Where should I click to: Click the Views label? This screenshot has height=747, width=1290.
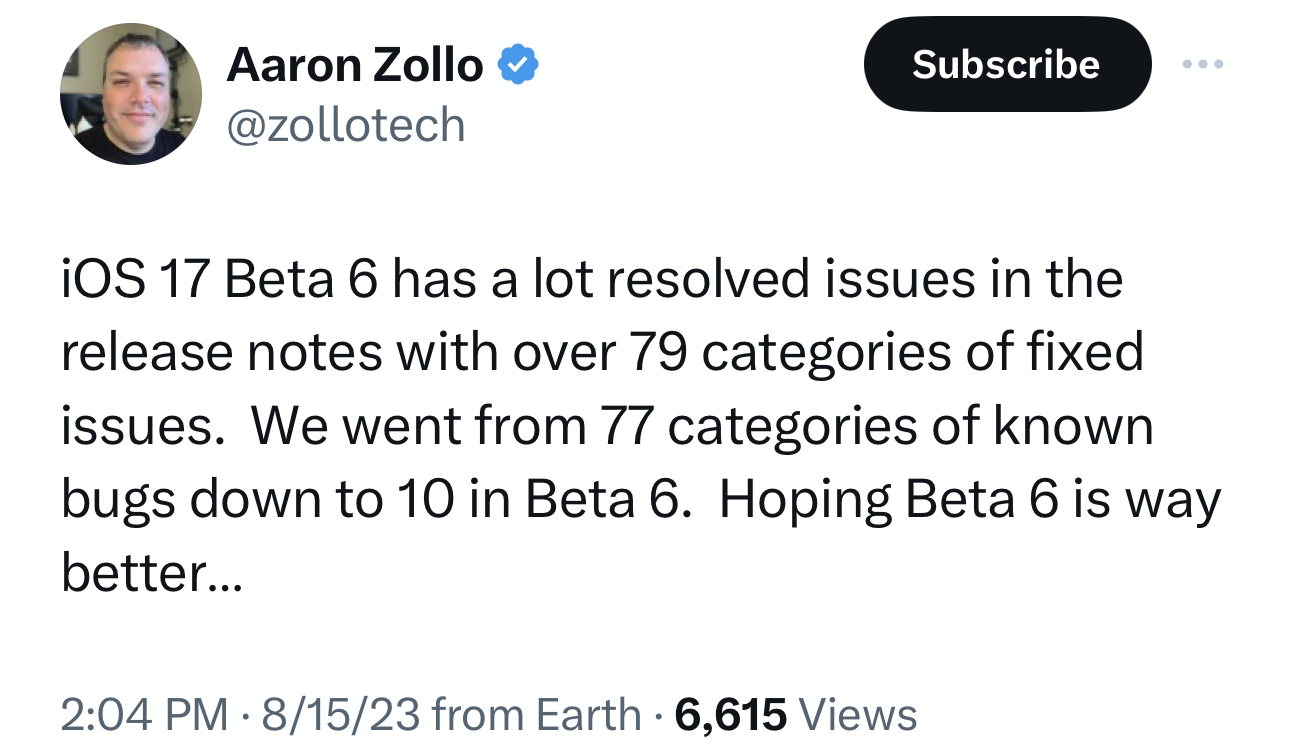click(859, 714)
